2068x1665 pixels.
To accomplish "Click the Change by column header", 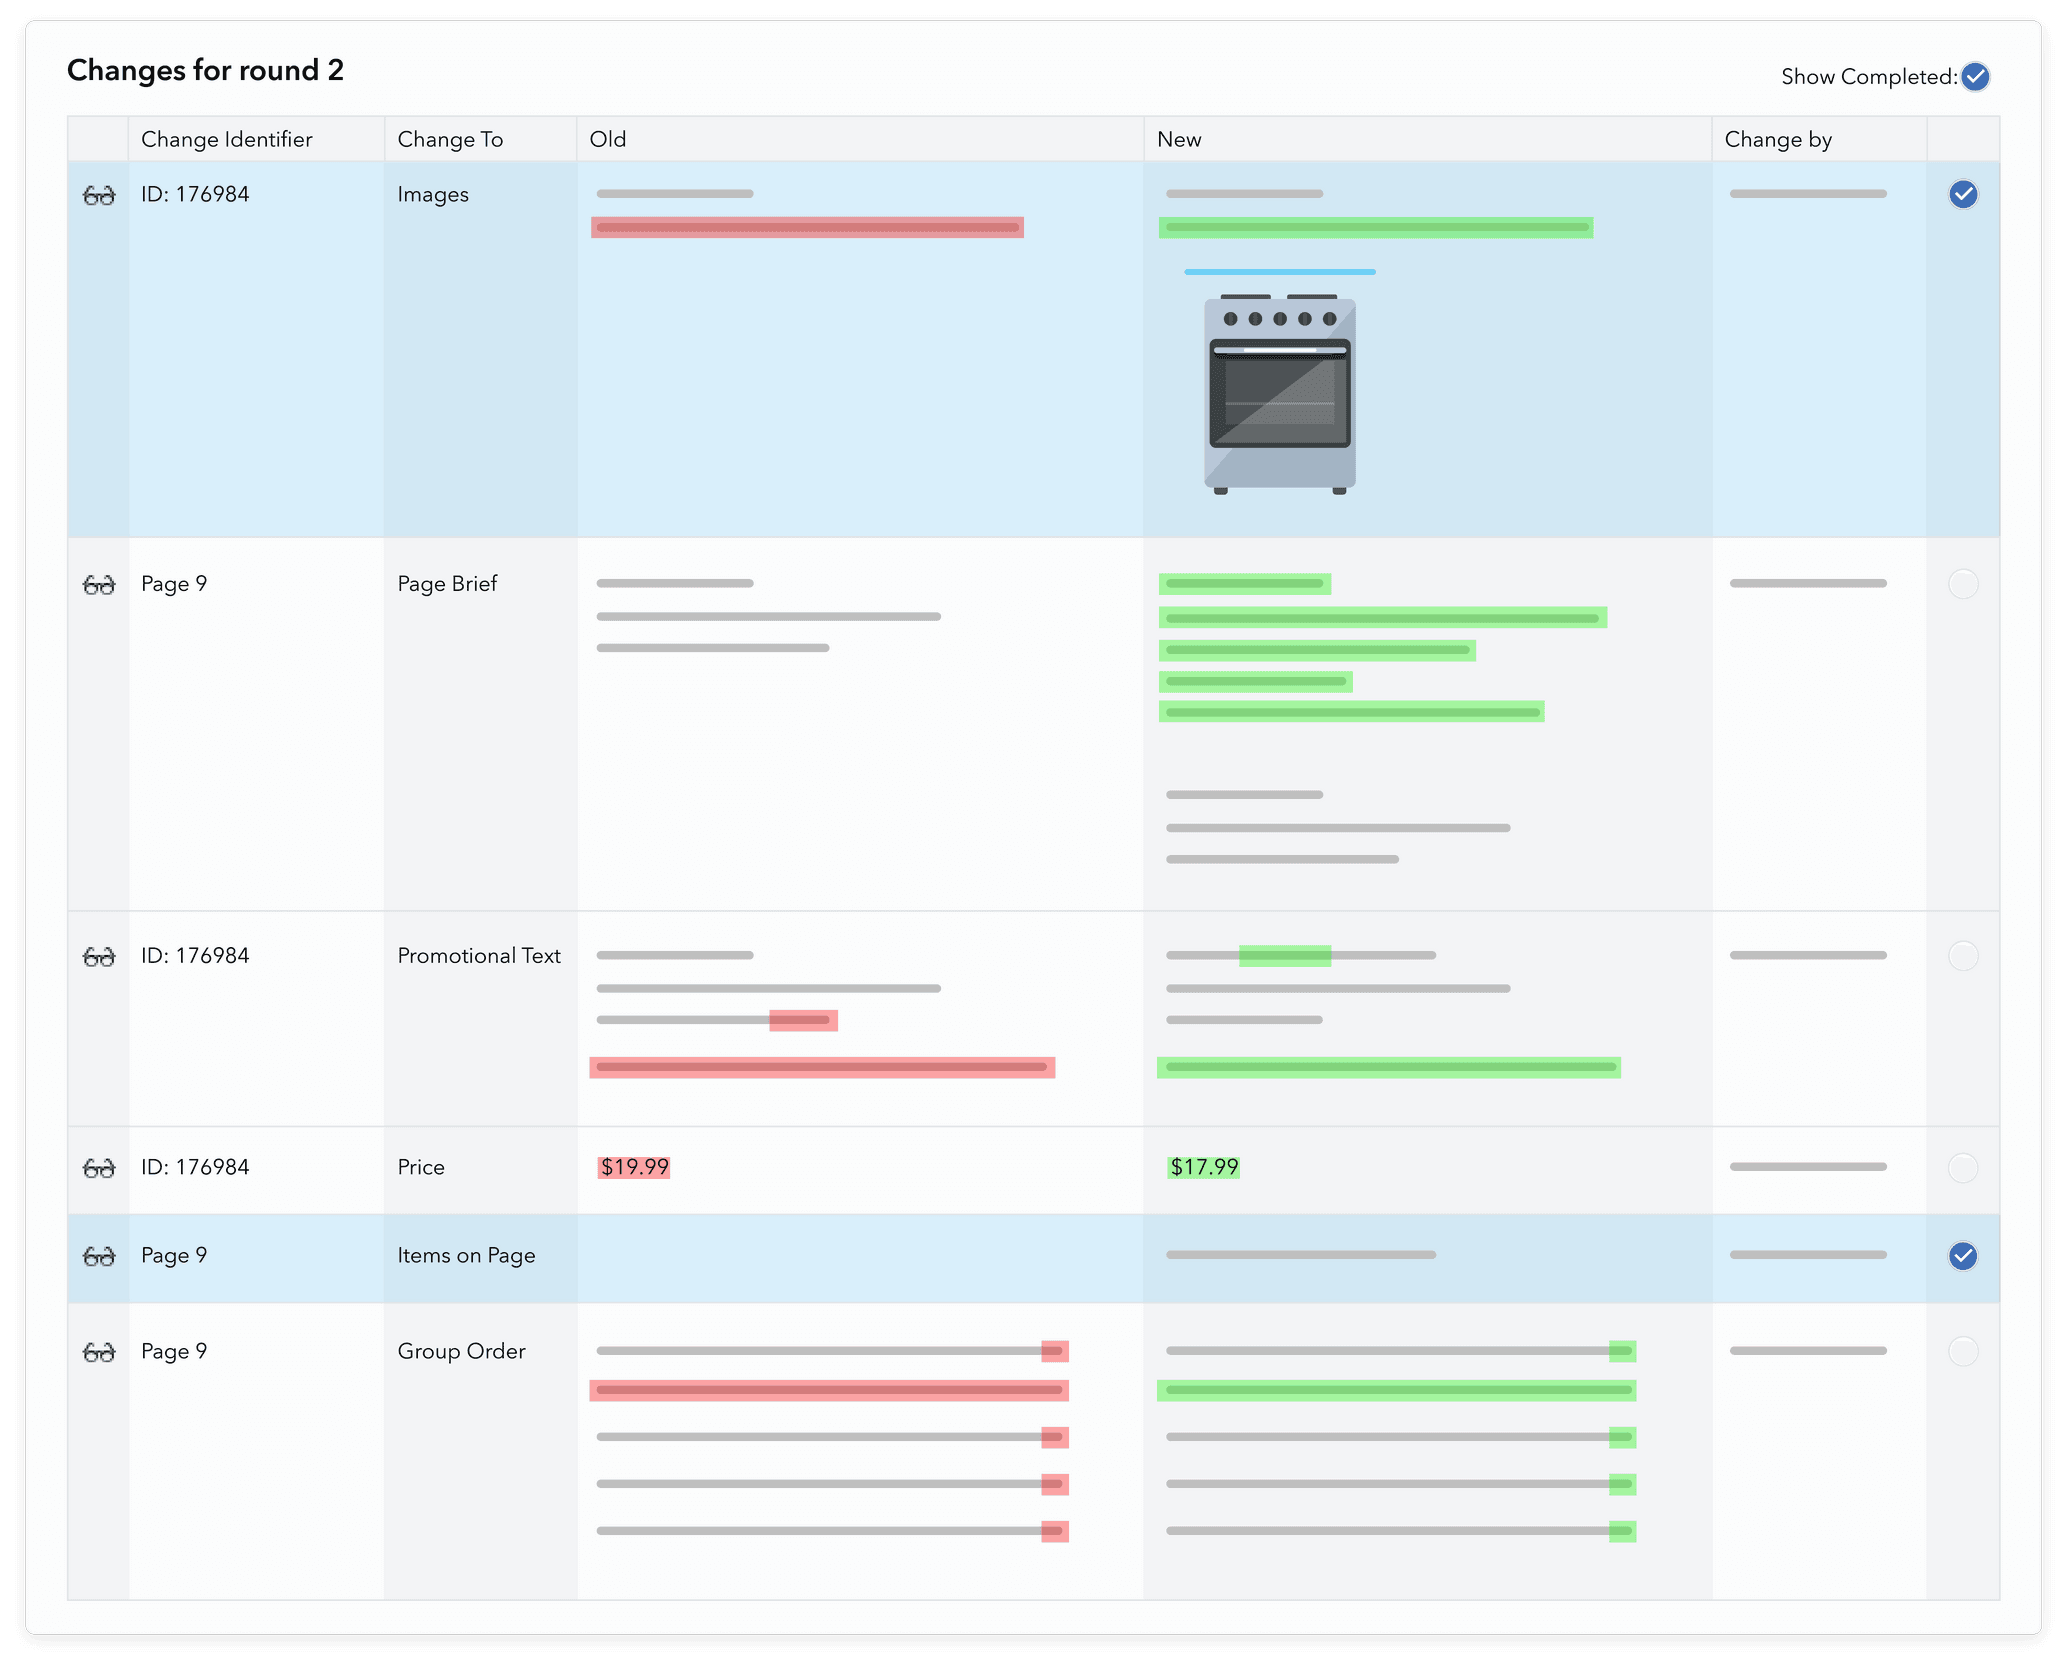I will (1778, 139).
